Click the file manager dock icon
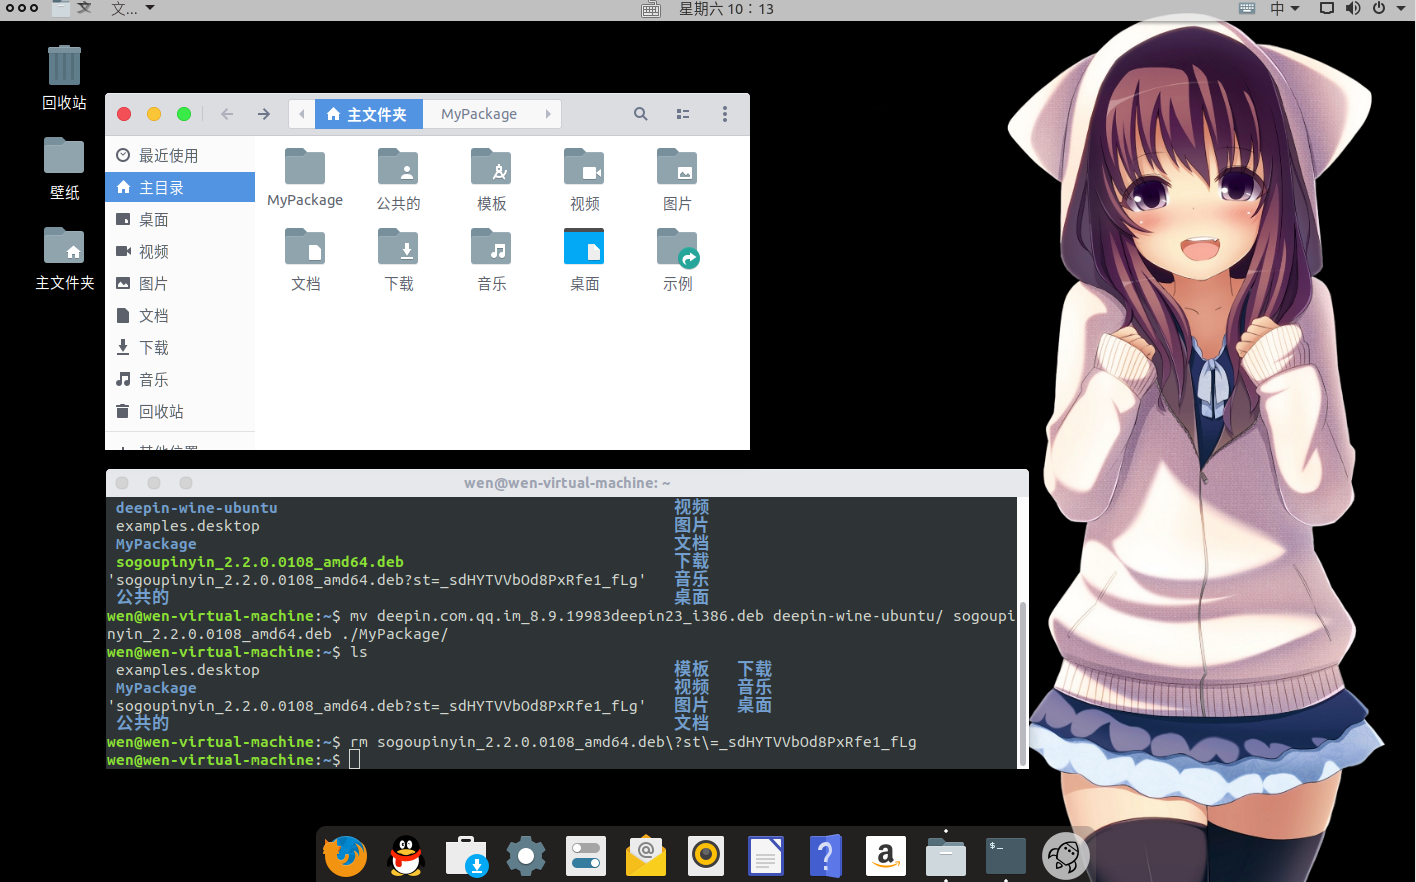The image size is (1416, 882). [x=946, y=856]
